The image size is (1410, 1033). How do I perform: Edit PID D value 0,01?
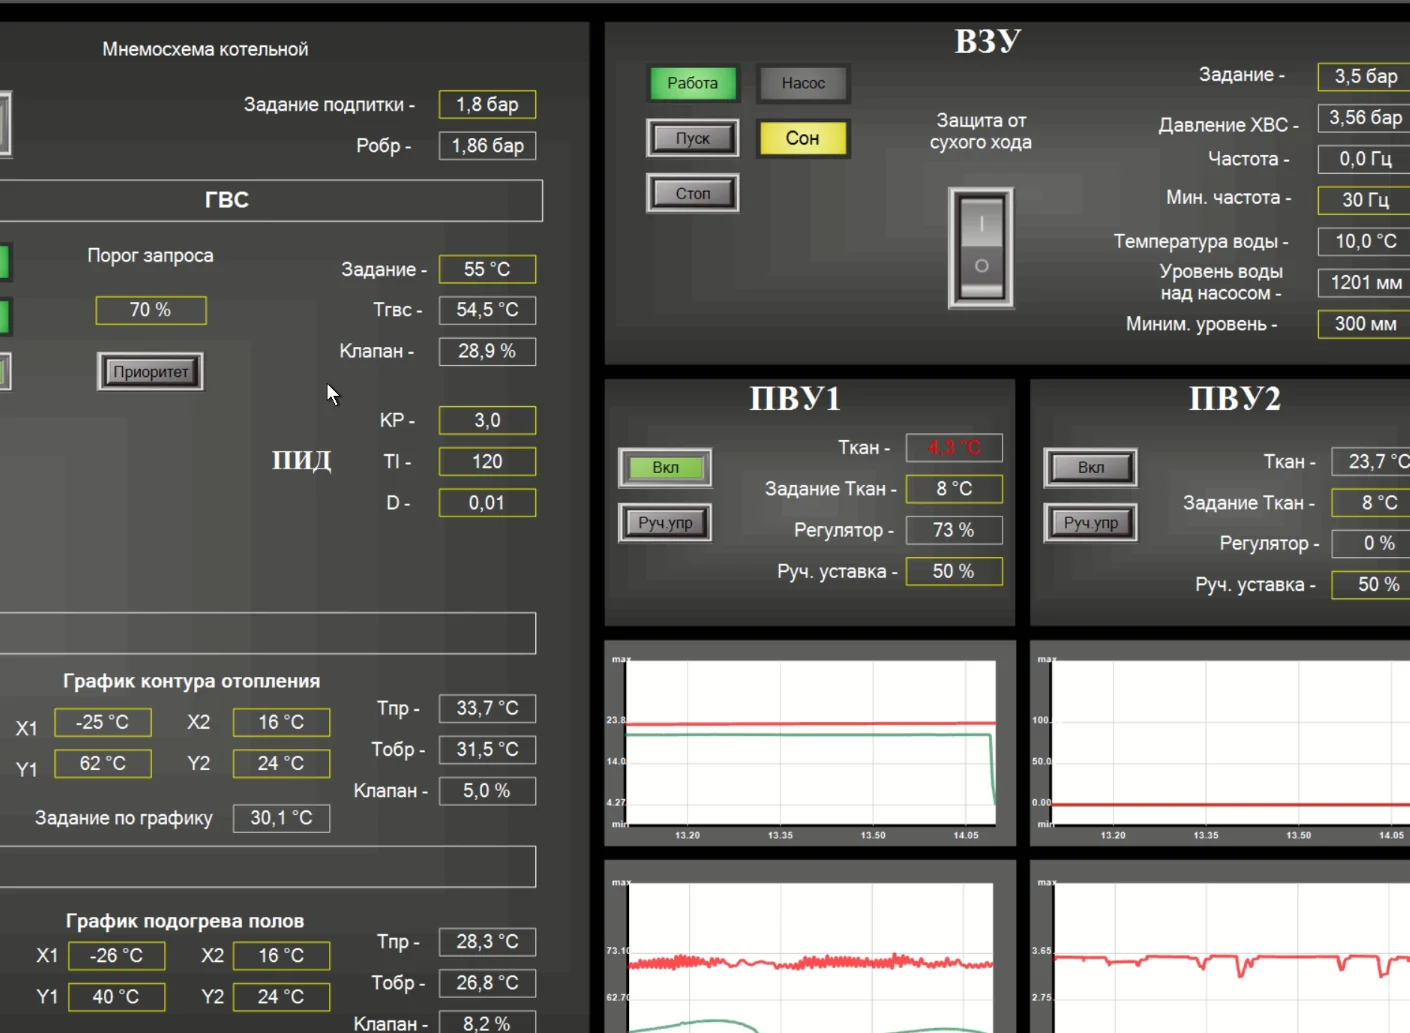[x=487, y=502]
